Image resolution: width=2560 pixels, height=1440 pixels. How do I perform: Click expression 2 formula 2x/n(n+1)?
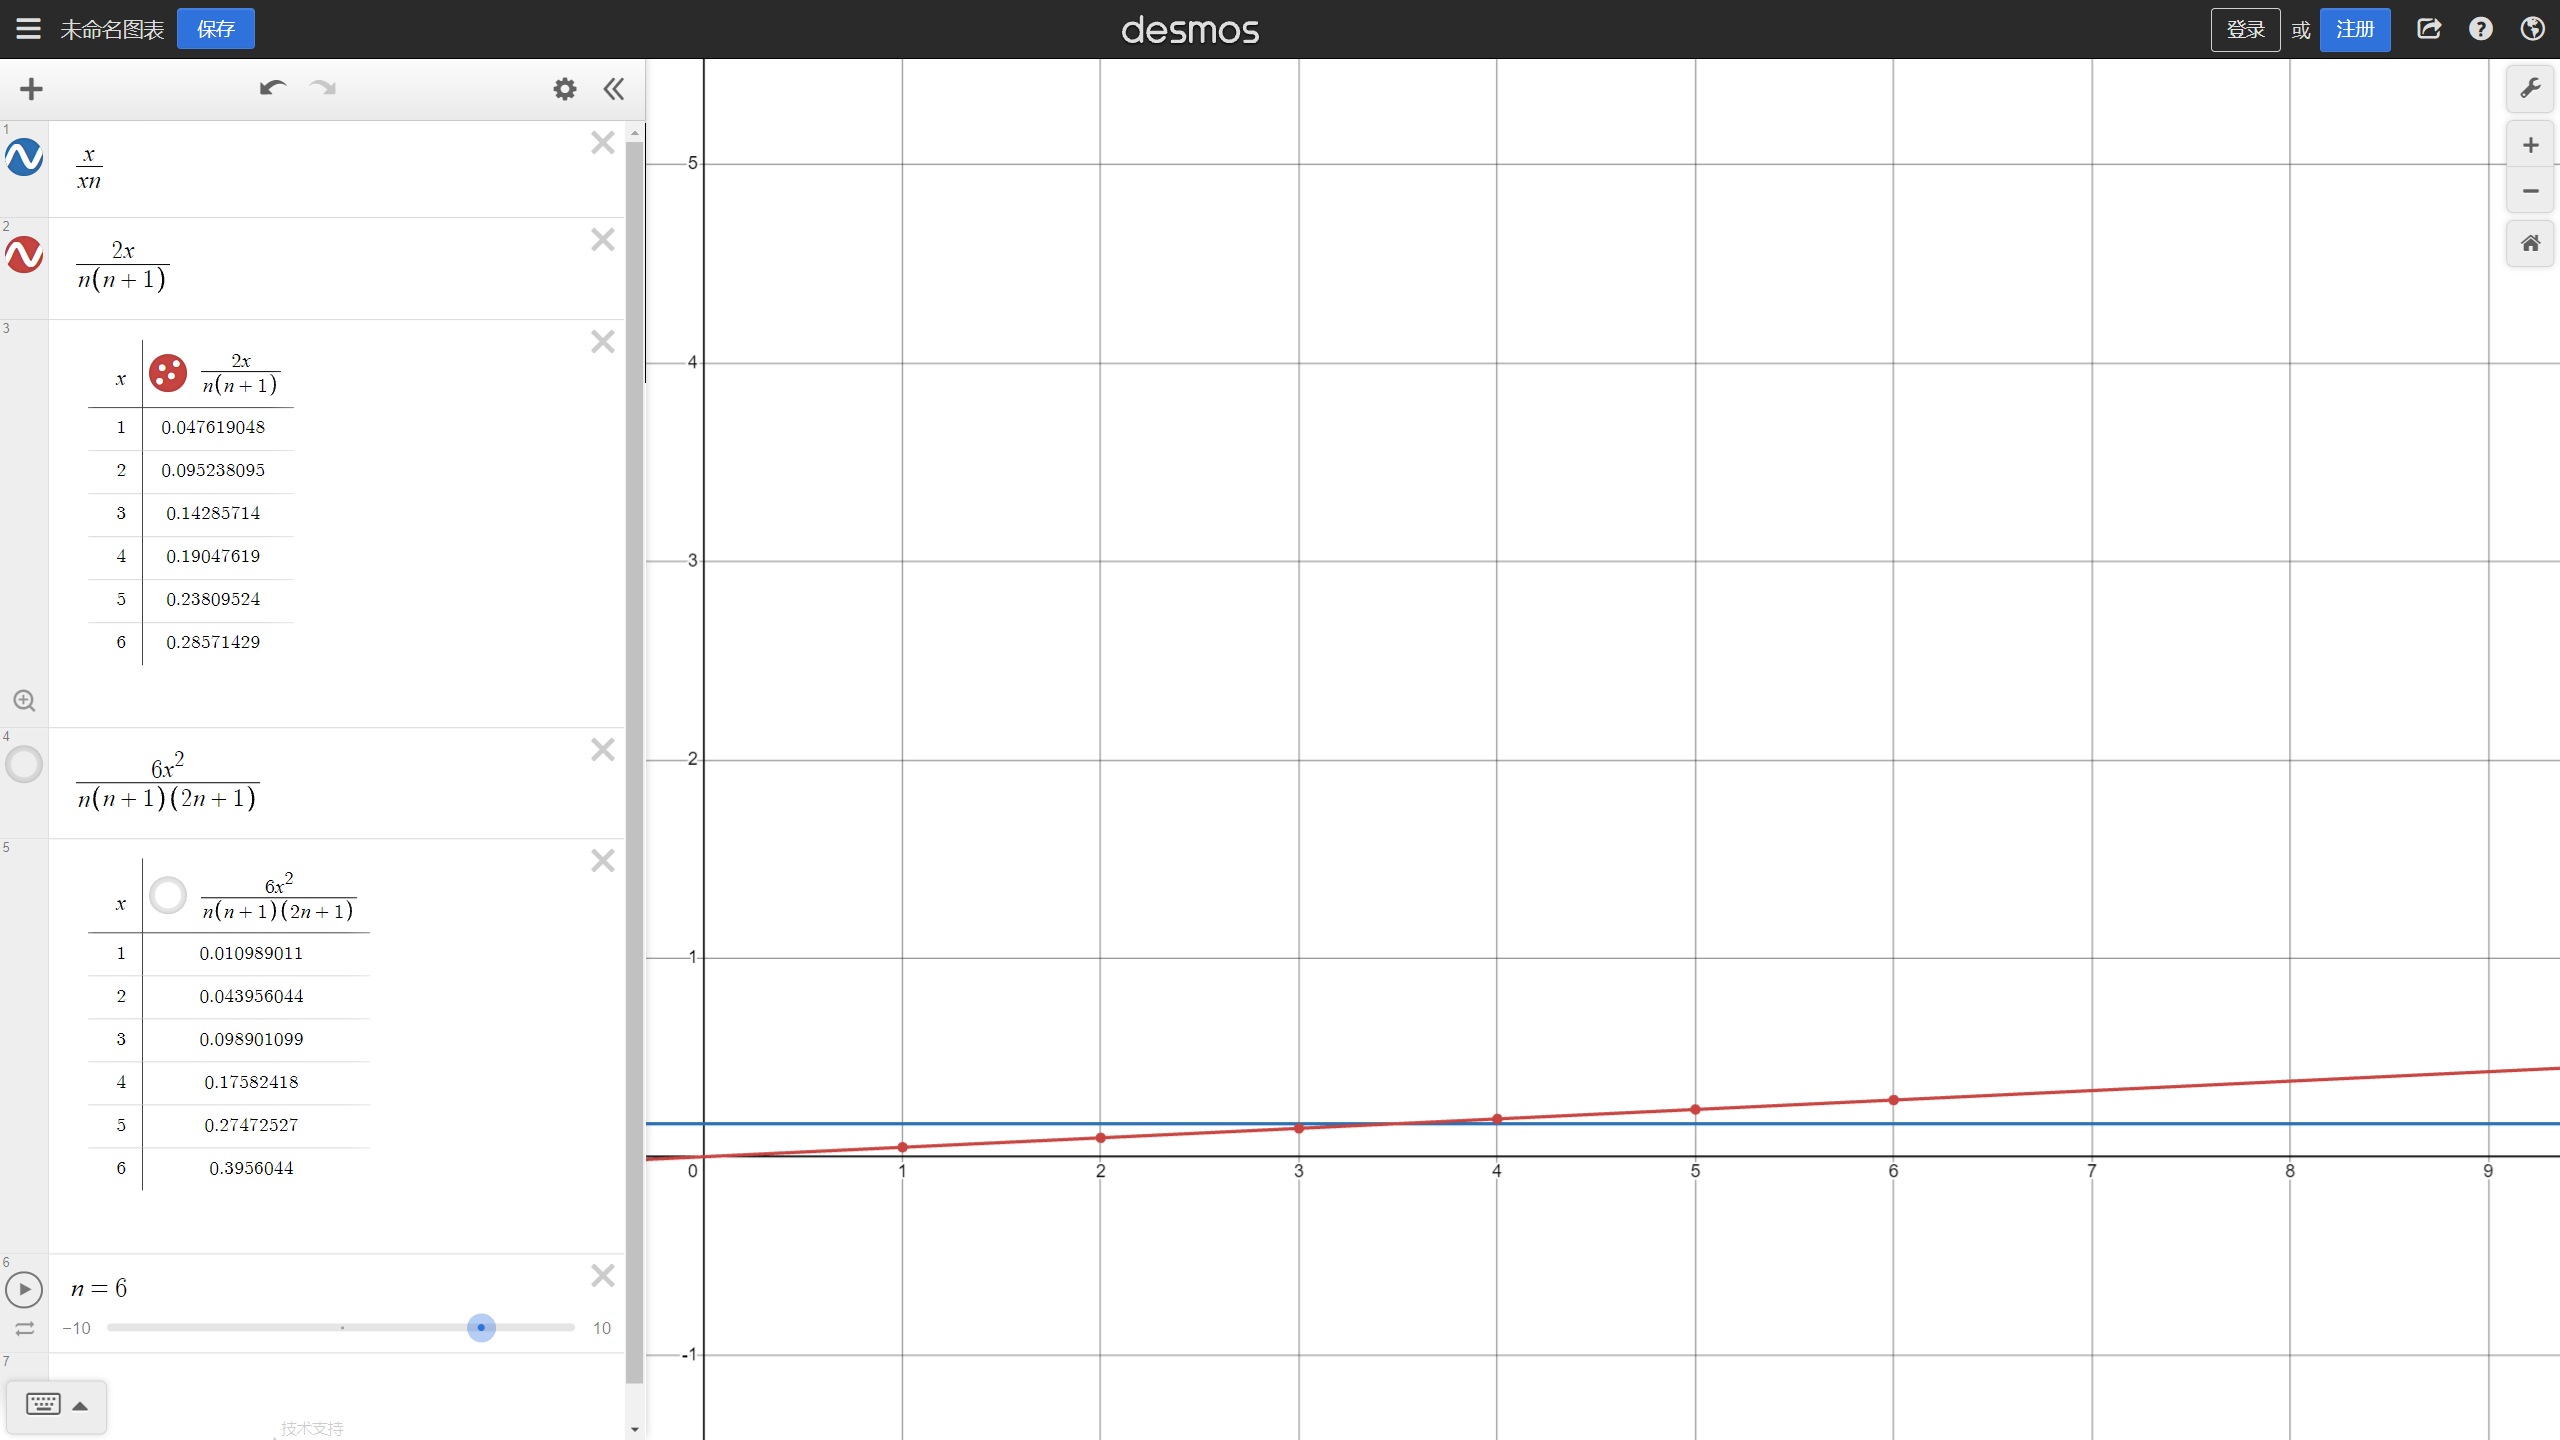pos(122,265)
